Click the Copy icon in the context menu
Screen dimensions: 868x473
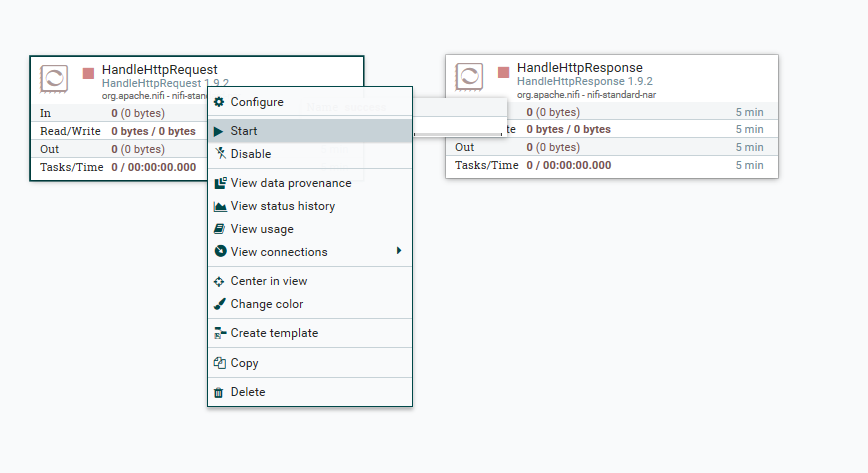click(x=220, y=363)
